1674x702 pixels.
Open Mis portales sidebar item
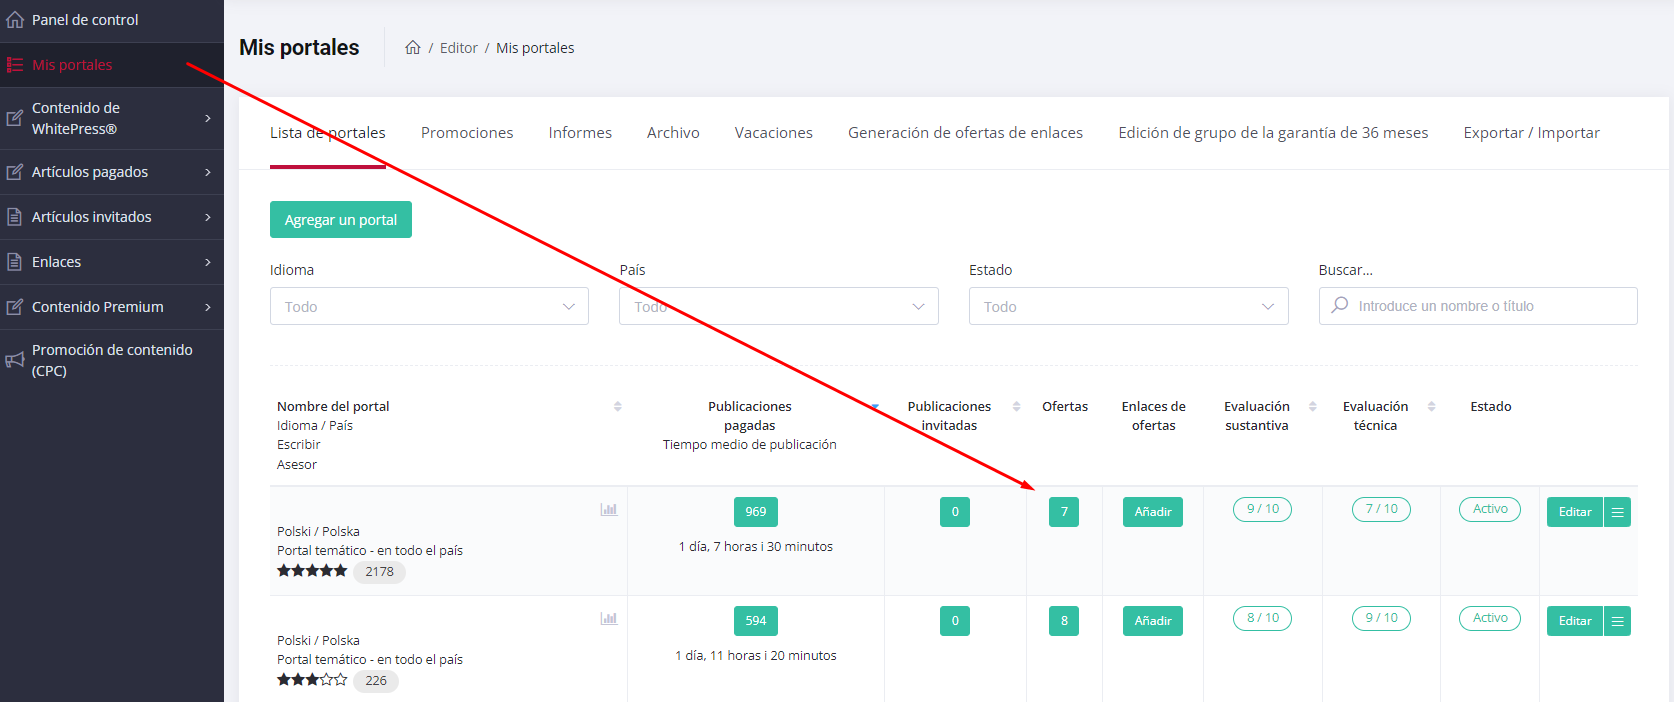(112, 65)
